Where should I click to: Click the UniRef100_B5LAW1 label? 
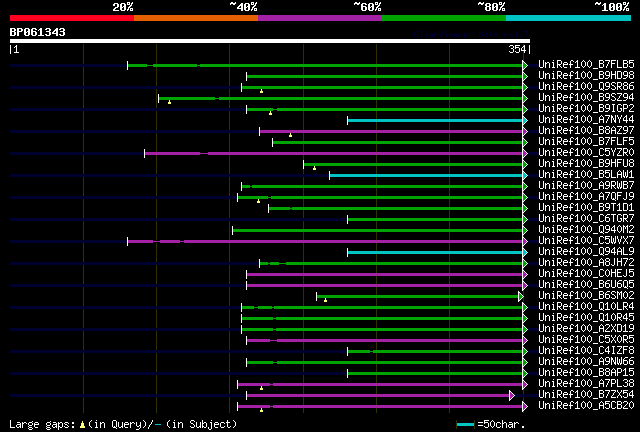pyautogui.click(x=586, y=175)
